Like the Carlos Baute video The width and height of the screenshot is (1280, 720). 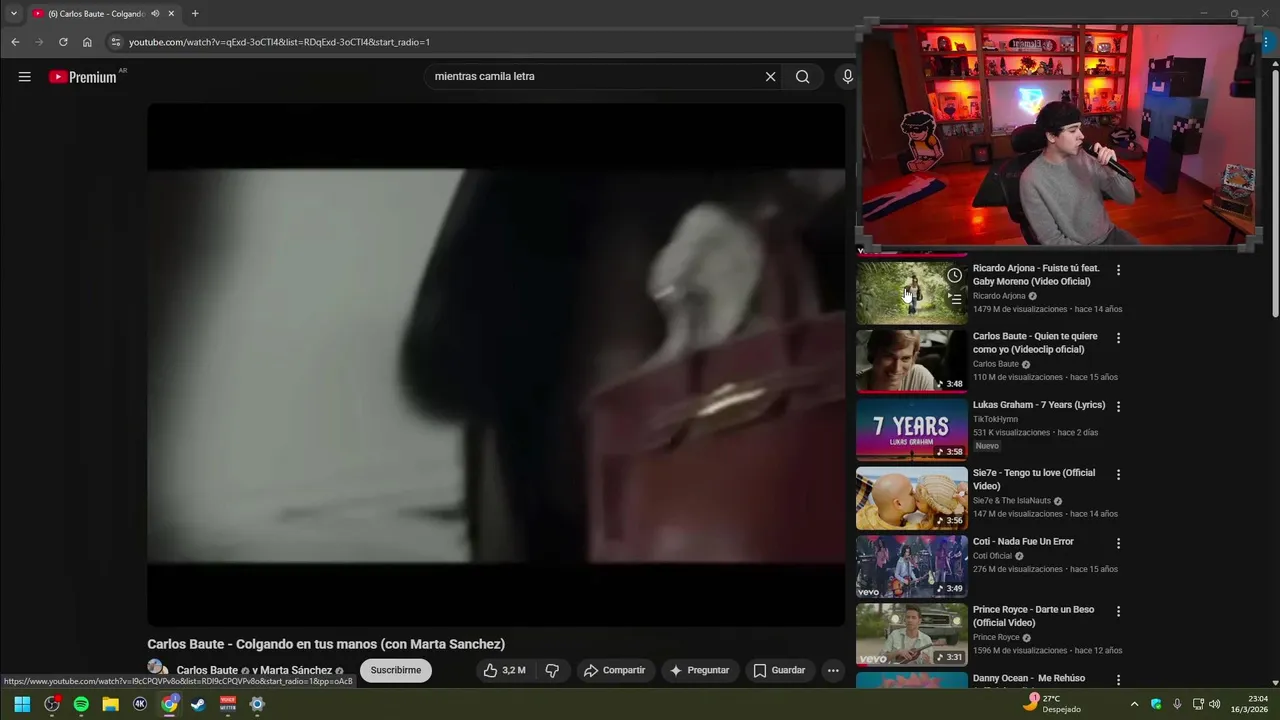(x=504, y=670)
